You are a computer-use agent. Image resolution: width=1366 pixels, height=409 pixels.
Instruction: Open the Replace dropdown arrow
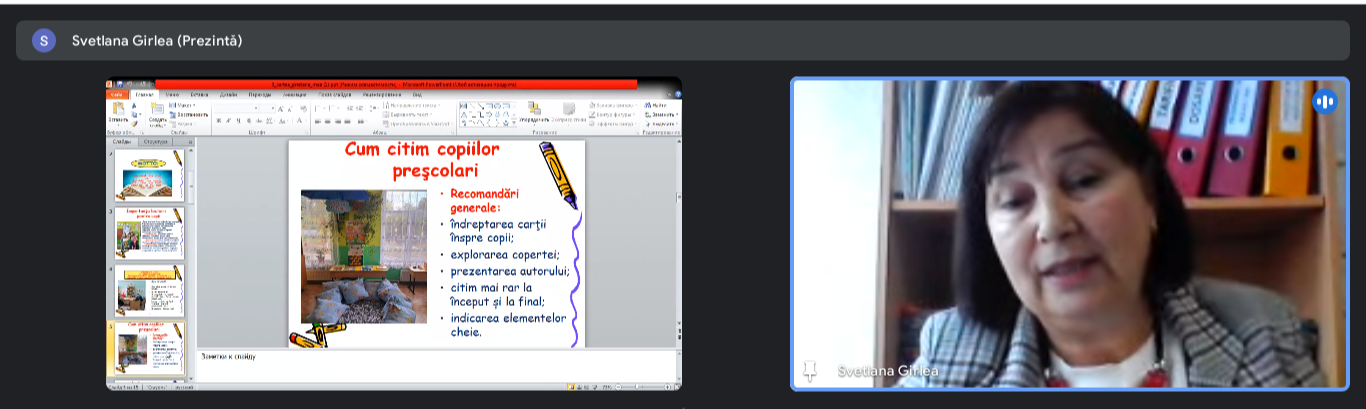677,114
